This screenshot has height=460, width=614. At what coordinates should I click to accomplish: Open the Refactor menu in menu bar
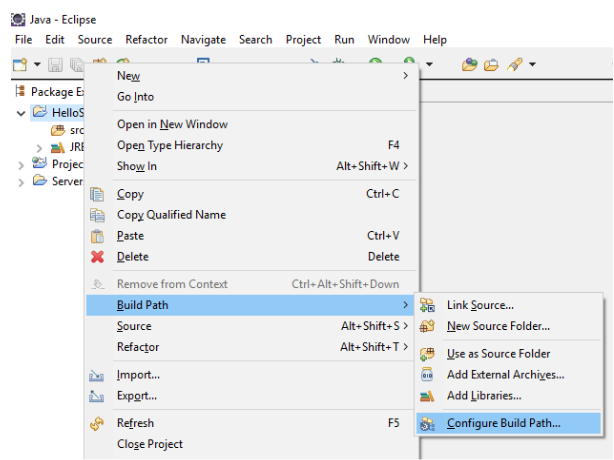point(146,39)
